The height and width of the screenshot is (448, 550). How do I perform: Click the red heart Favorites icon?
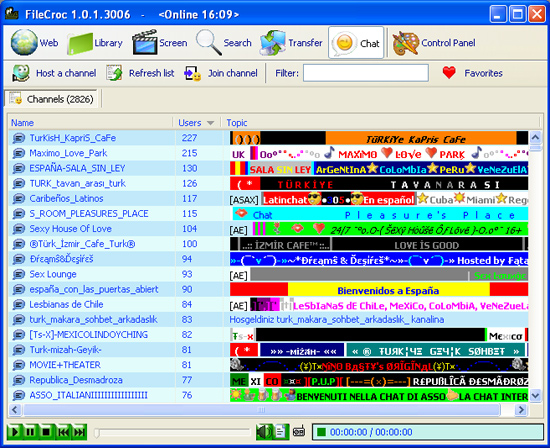[449, 73]
